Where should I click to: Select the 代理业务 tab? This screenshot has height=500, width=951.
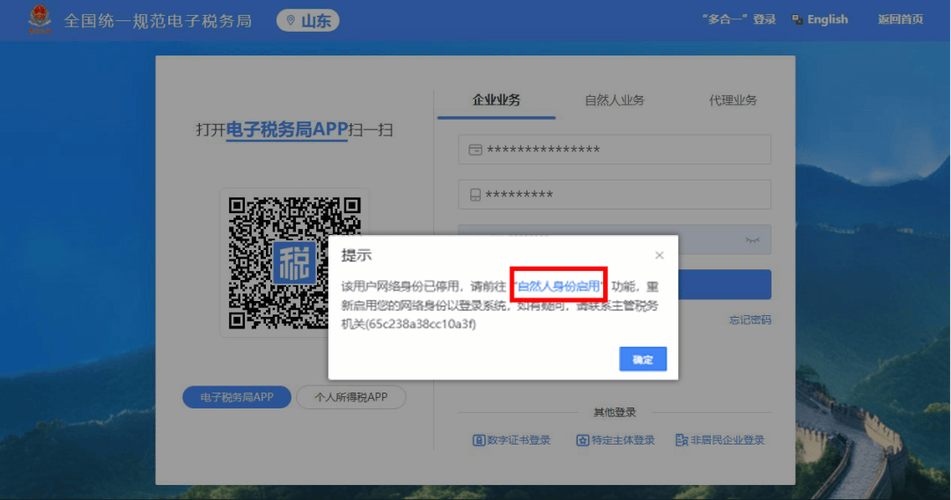click(733, 100)
